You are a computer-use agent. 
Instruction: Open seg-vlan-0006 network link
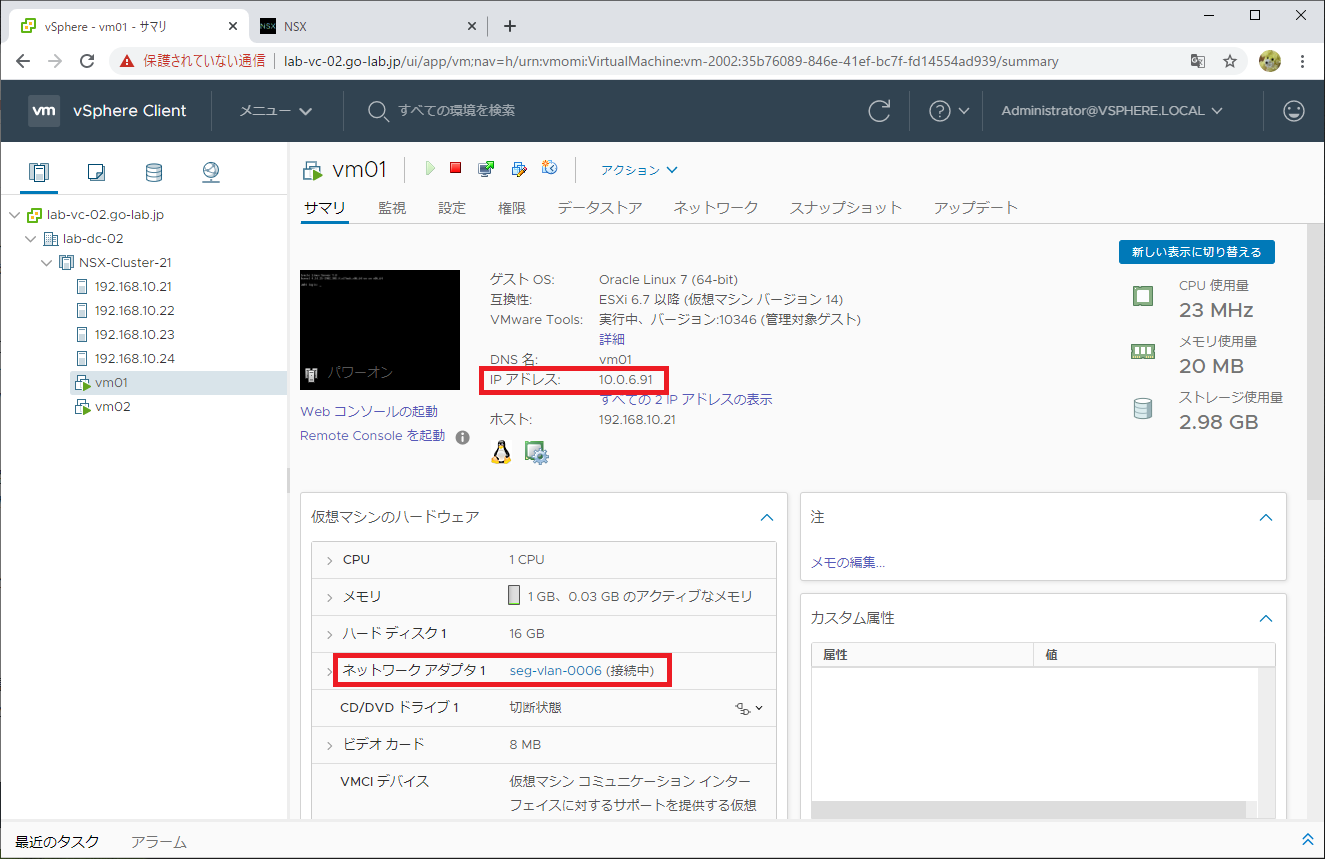coord(556,671)
